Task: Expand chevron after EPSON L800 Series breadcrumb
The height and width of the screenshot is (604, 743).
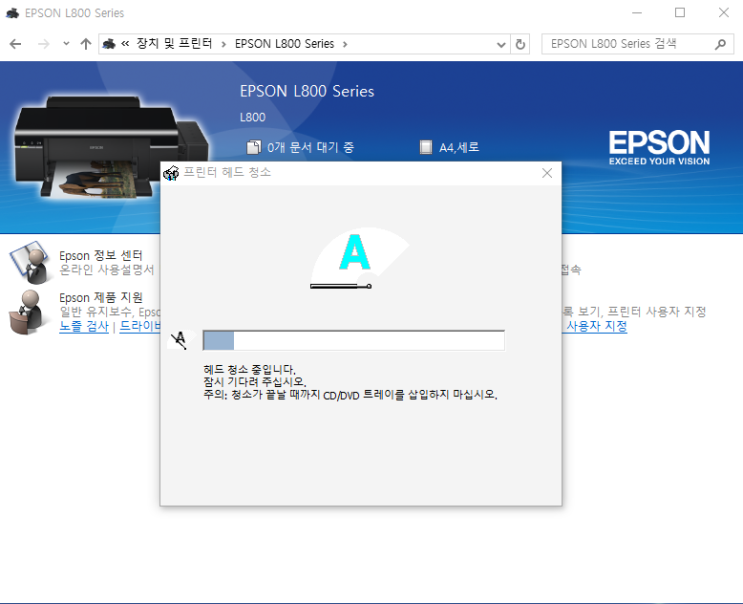Action: click(345, 44)
